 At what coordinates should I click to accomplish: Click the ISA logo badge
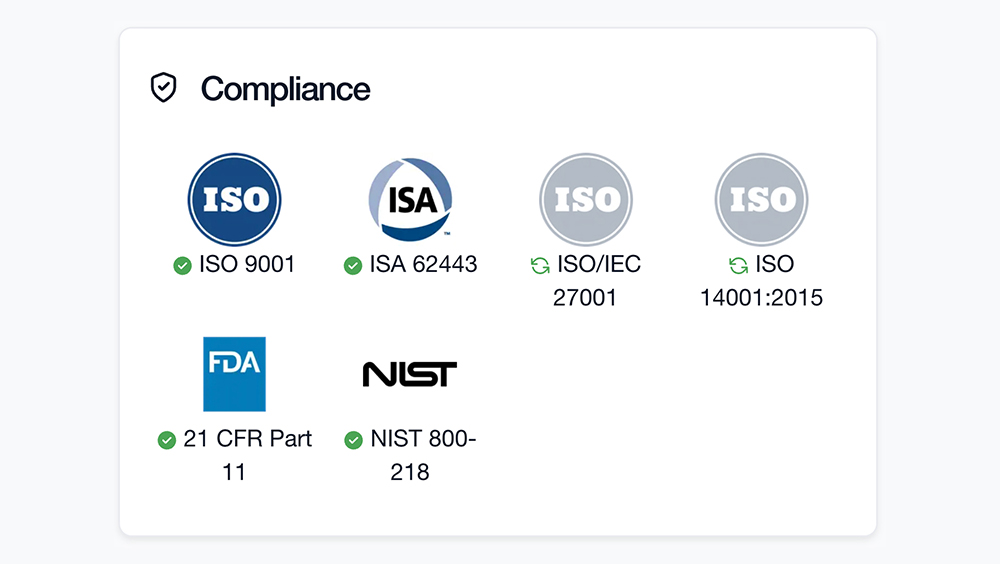[410, 199]
